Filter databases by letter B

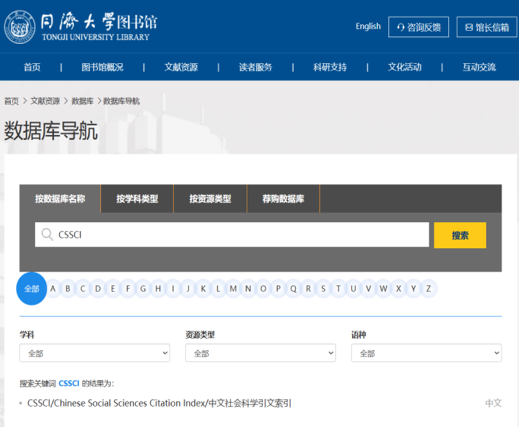coord(68,289)
